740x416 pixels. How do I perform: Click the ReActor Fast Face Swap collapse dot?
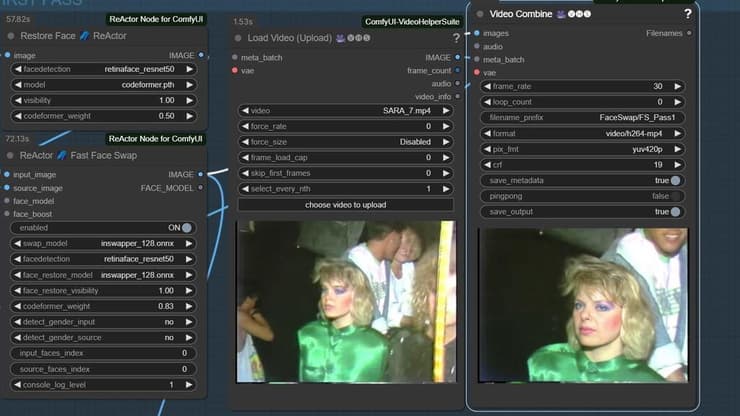click(10, 155)
